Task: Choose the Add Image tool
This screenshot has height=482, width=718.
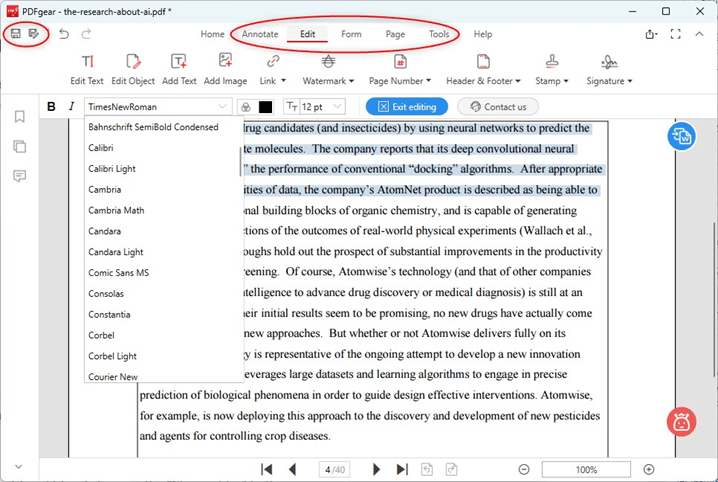Action: [x=225, y=69]
